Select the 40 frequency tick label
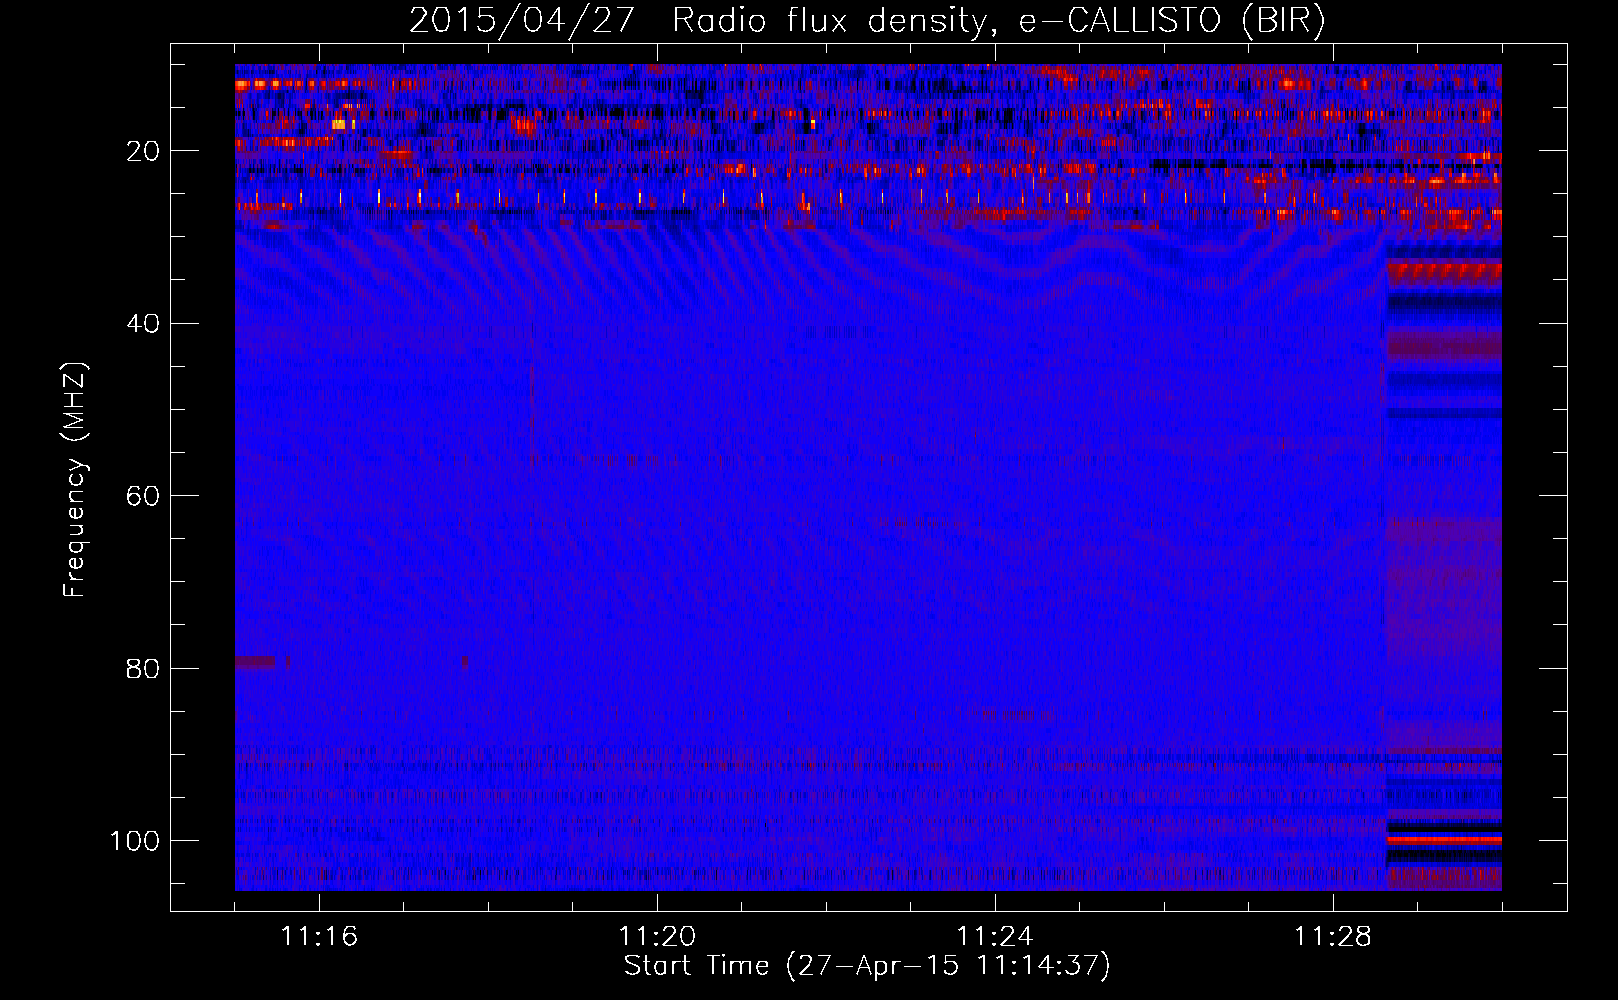The height and width of the screenshot is (1000, 1618). point(143,324)
